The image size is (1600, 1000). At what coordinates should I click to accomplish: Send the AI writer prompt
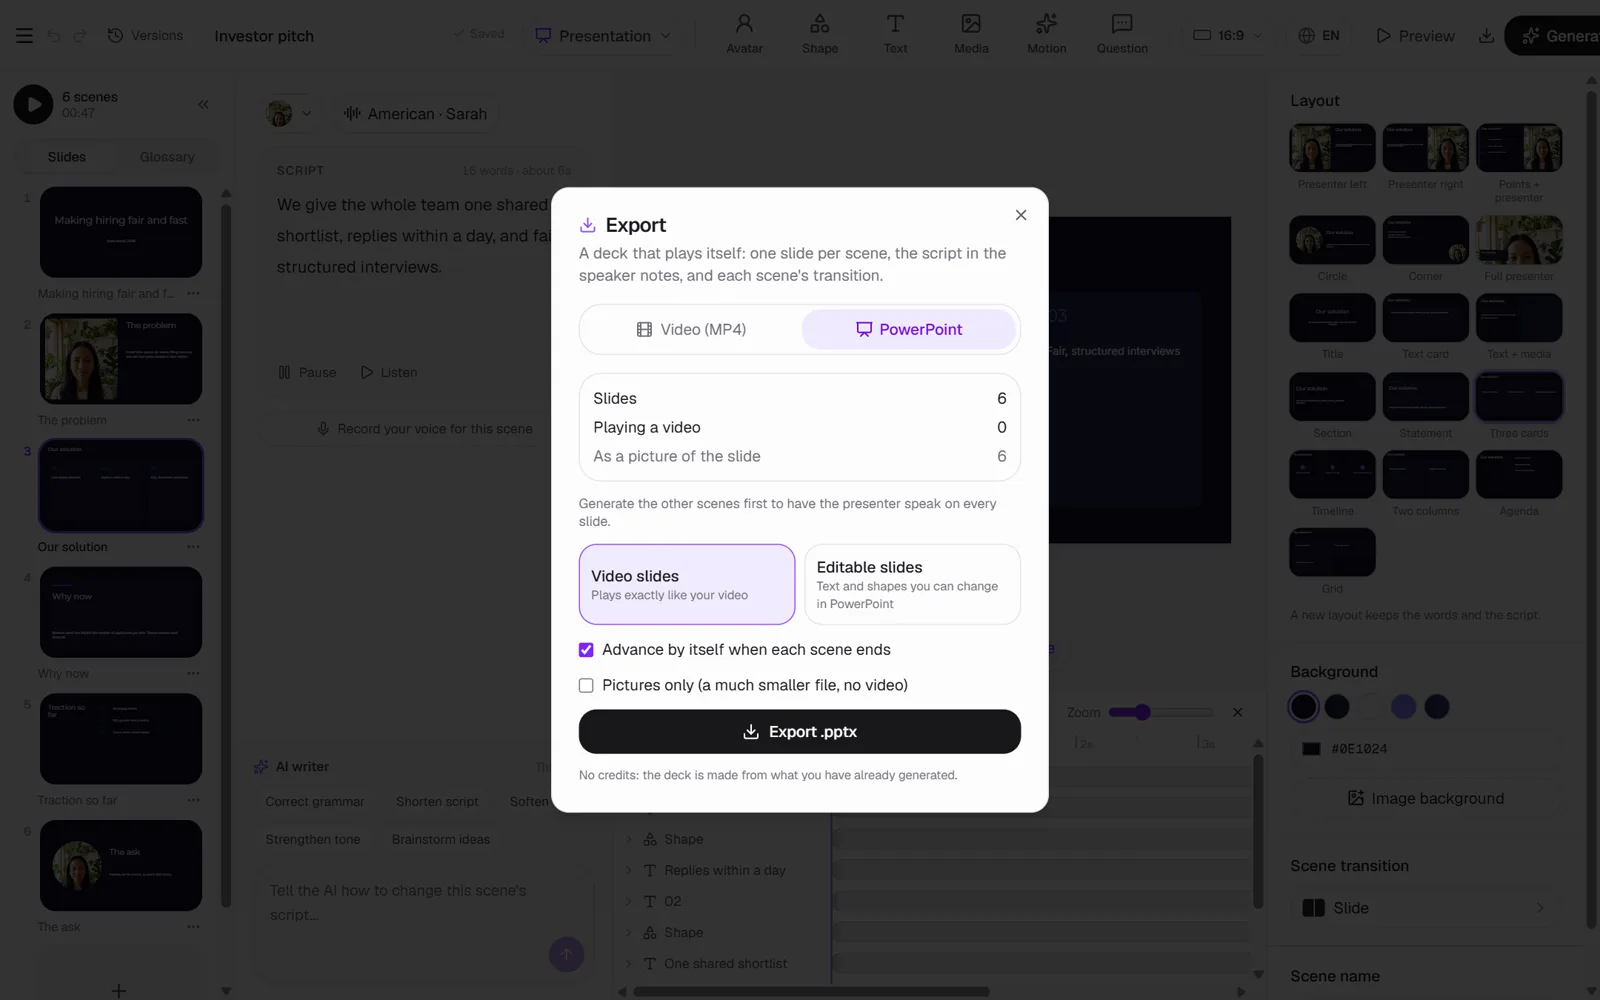tap(566, 954)
